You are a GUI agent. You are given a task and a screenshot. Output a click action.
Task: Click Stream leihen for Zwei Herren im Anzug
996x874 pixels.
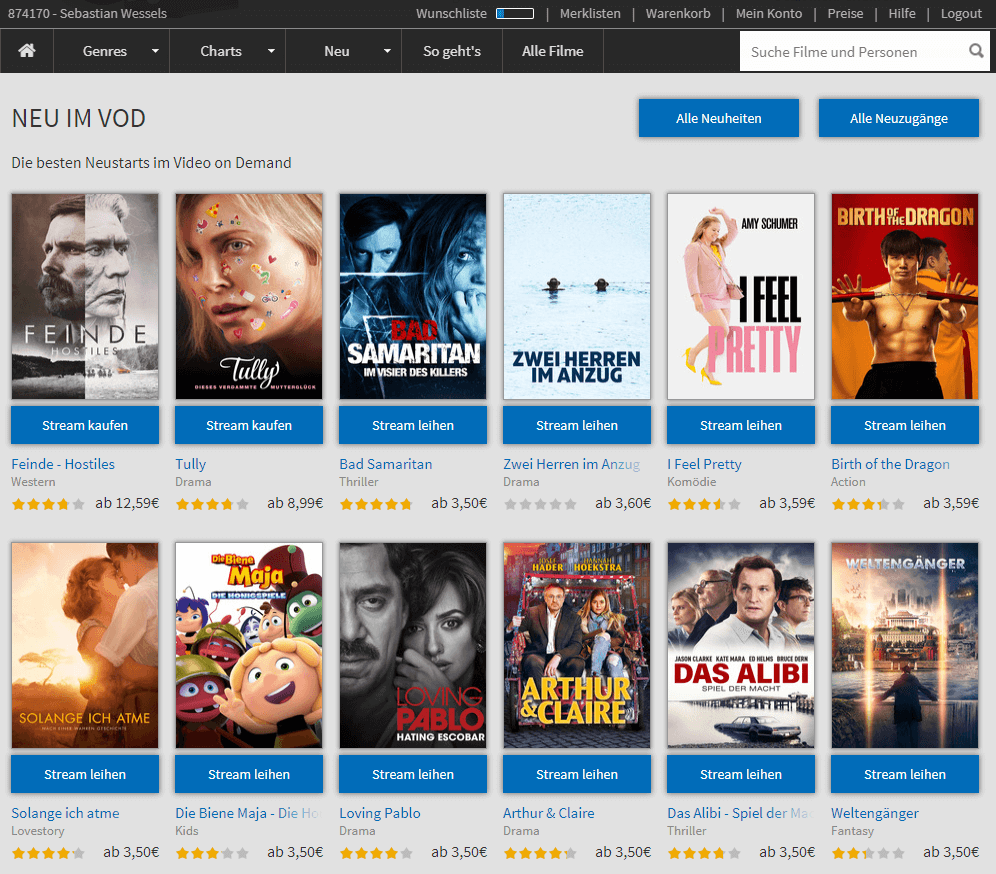pos(577,425)
